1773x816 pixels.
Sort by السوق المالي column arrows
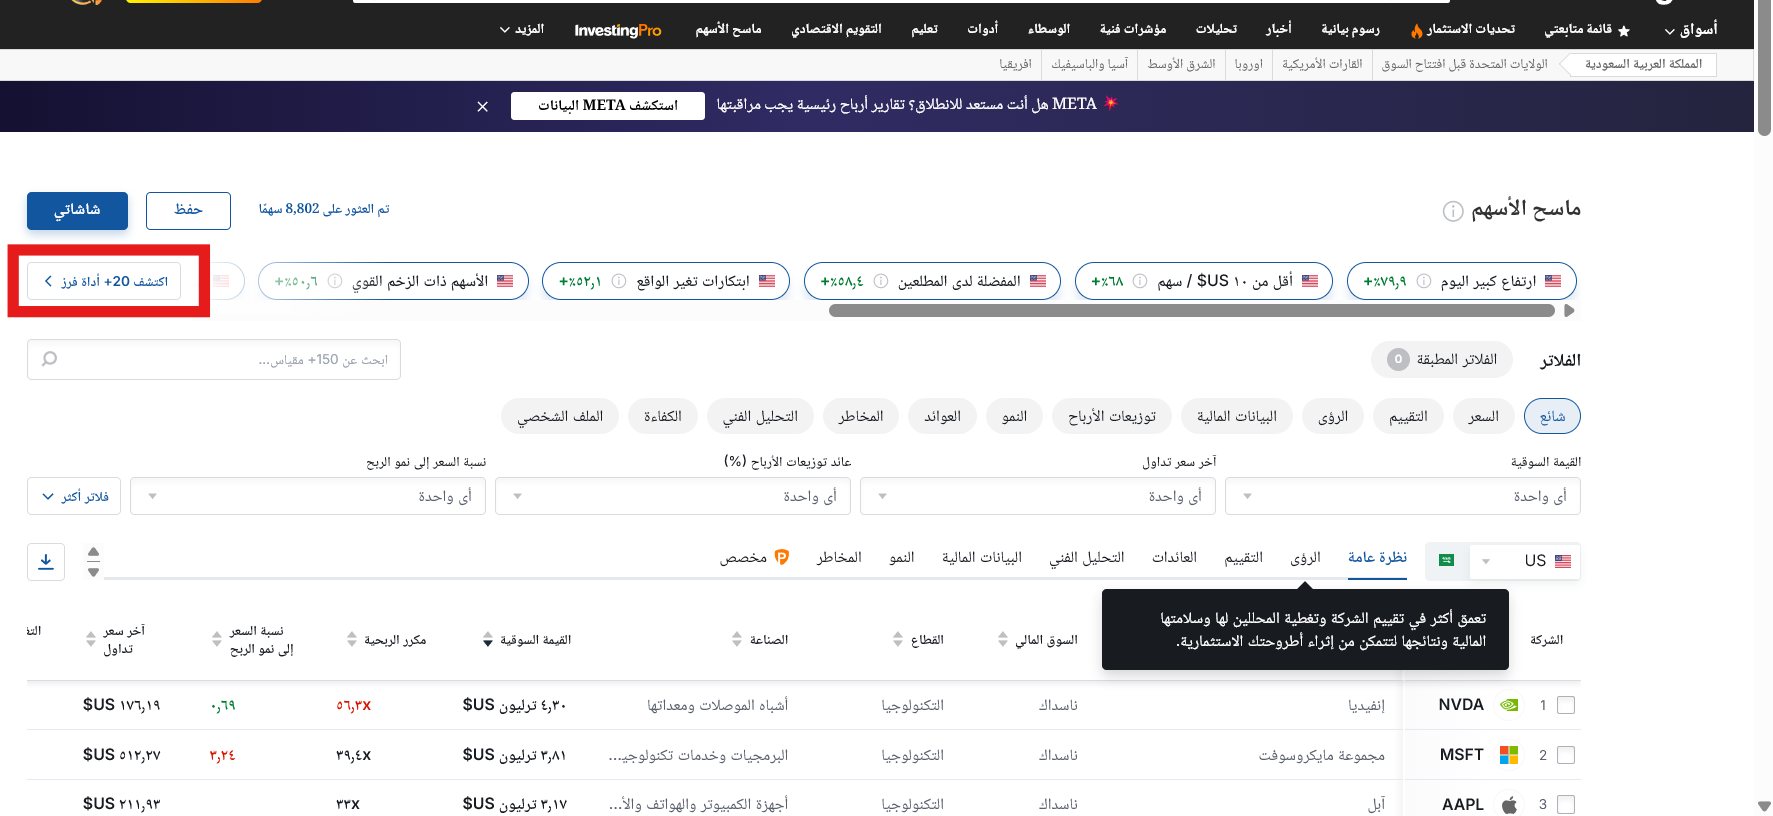tap(1003, 640)
